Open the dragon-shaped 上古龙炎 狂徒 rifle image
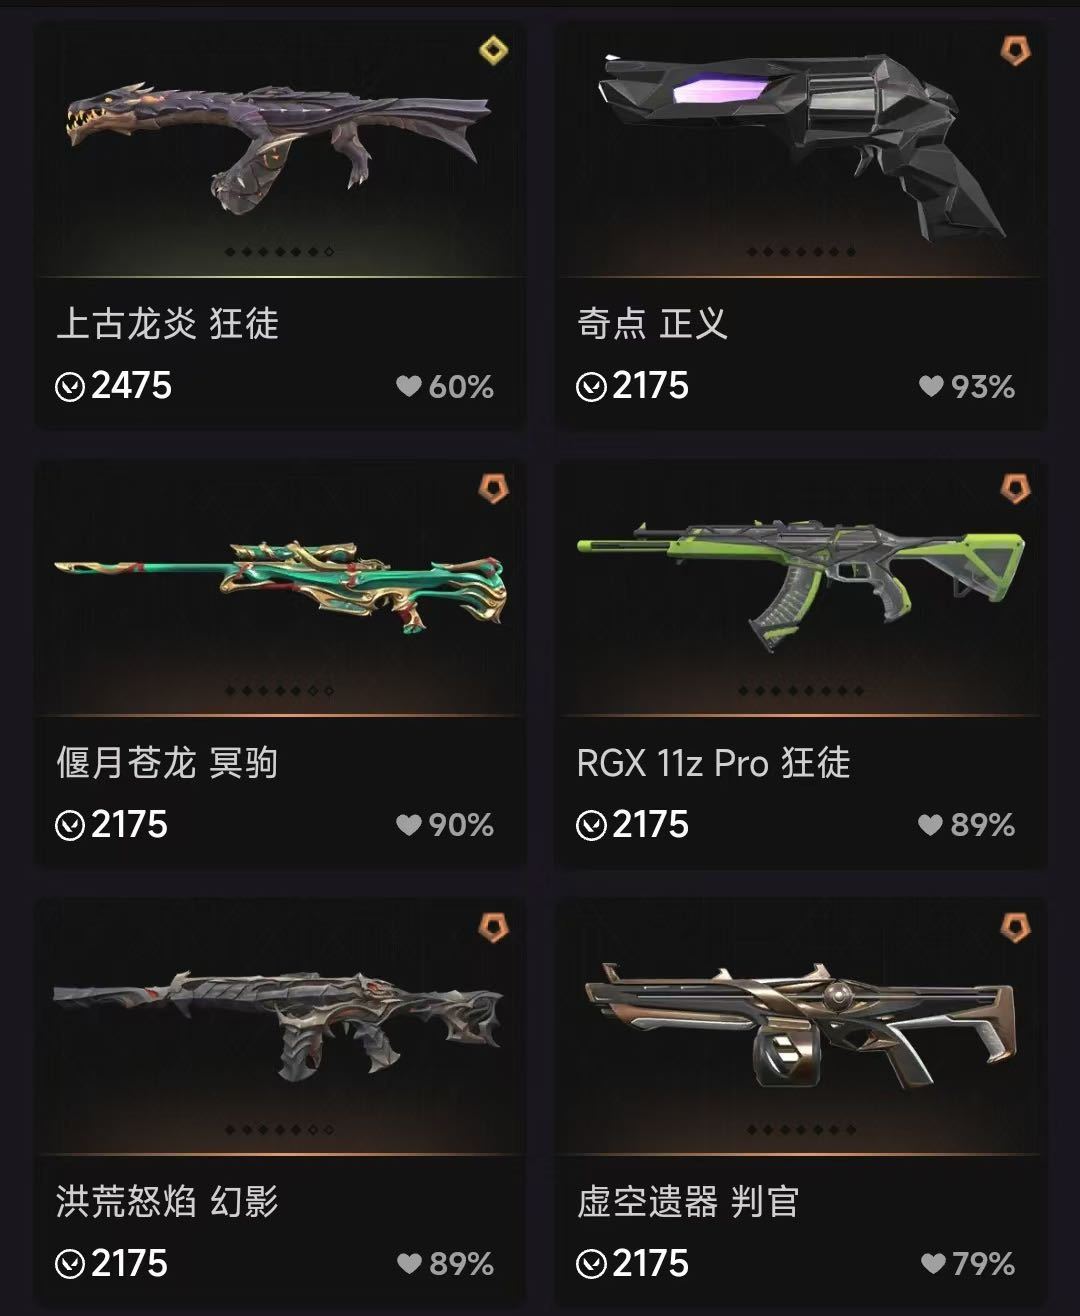 (x=278, y=135)
